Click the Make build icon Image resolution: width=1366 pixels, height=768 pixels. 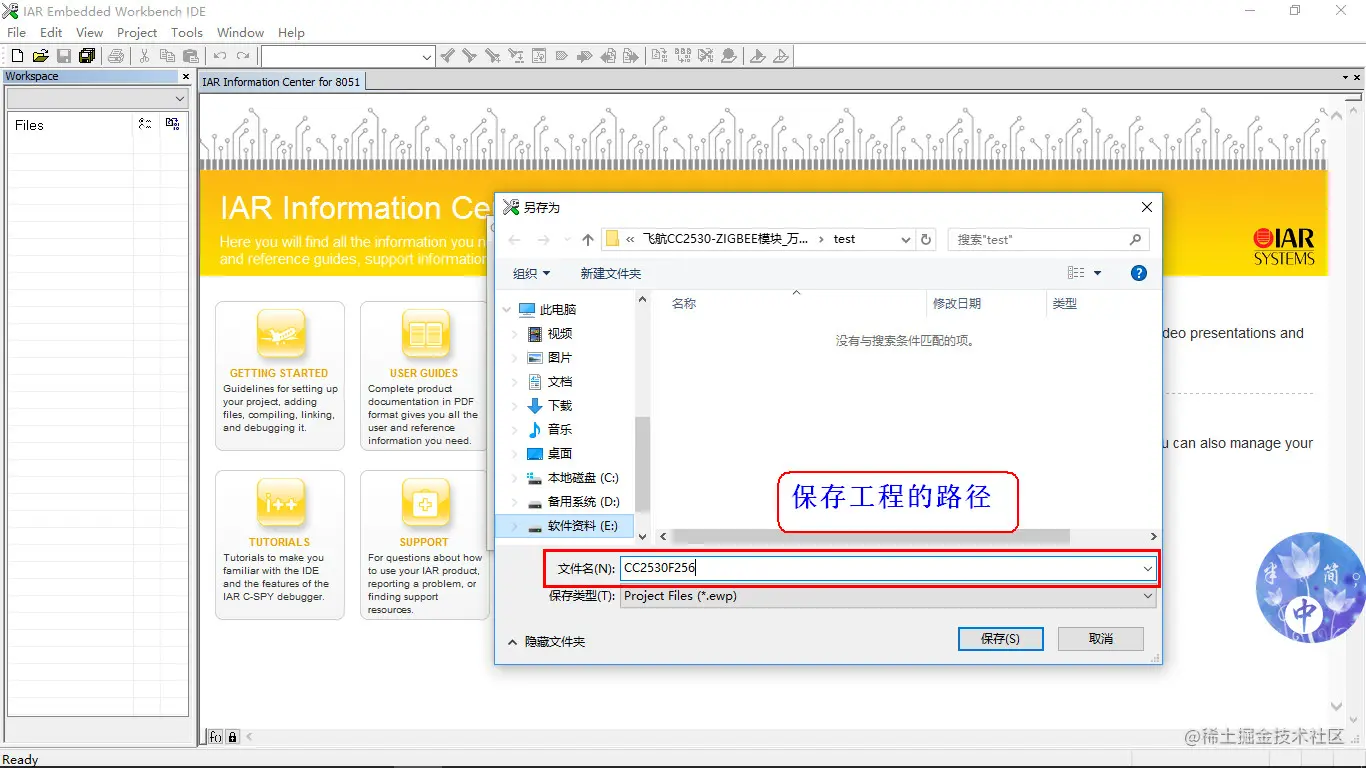(x=682, y=56)
